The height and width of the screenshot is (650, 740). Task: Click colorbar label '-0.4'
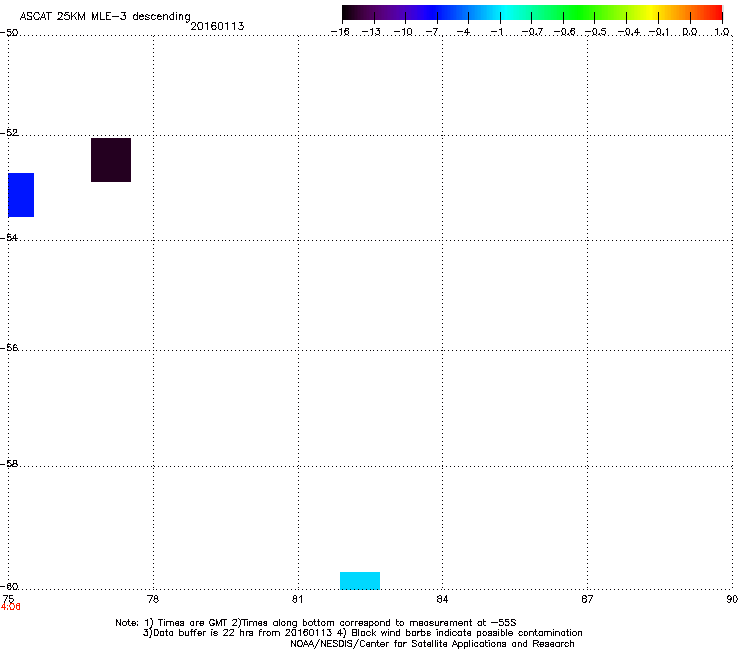629,32
